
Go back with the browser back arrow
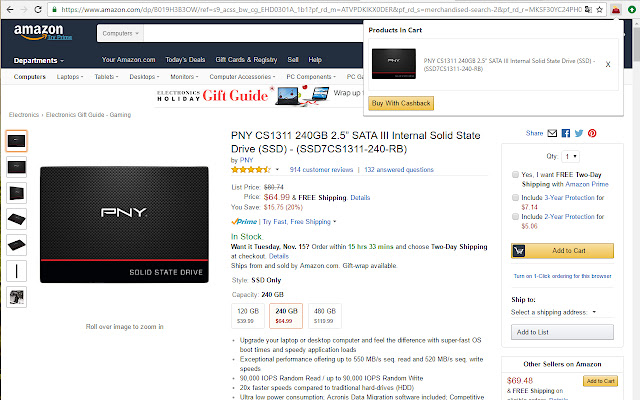point(10,9)
